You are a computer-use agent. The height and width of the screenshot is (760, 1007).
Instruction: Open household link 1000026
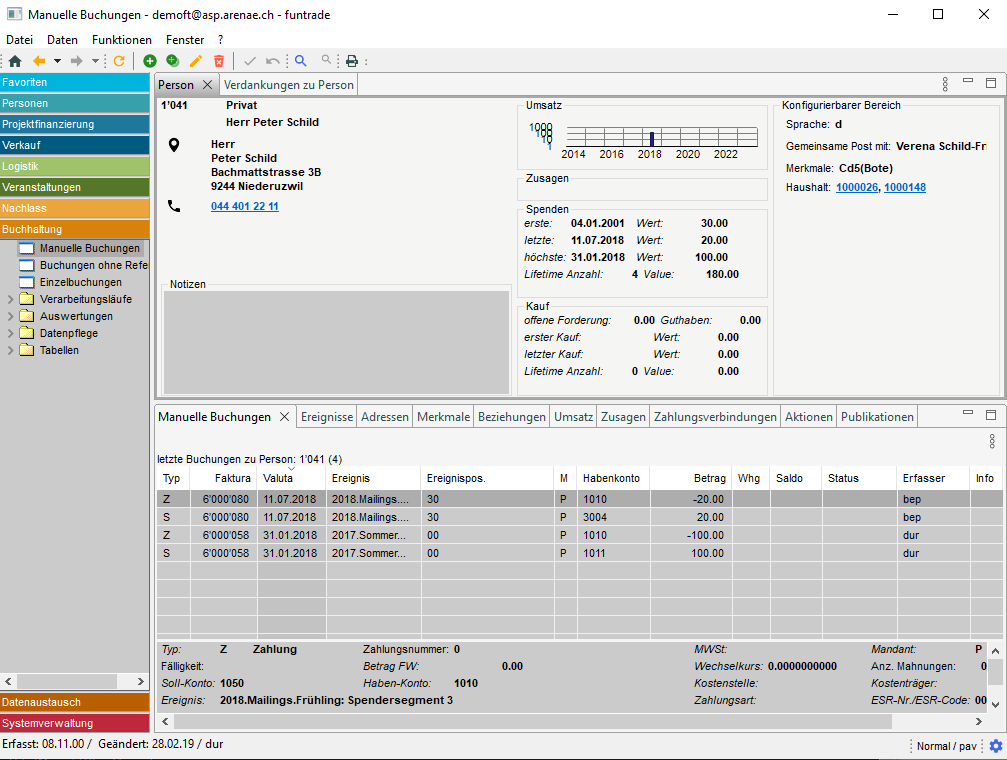click(856, 187)
